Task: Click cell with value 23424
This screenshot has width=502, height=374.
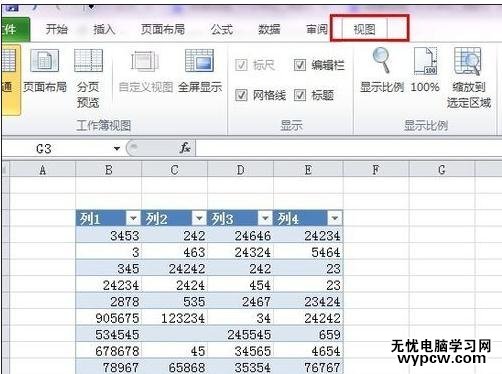Action: (x=308, y=301)
